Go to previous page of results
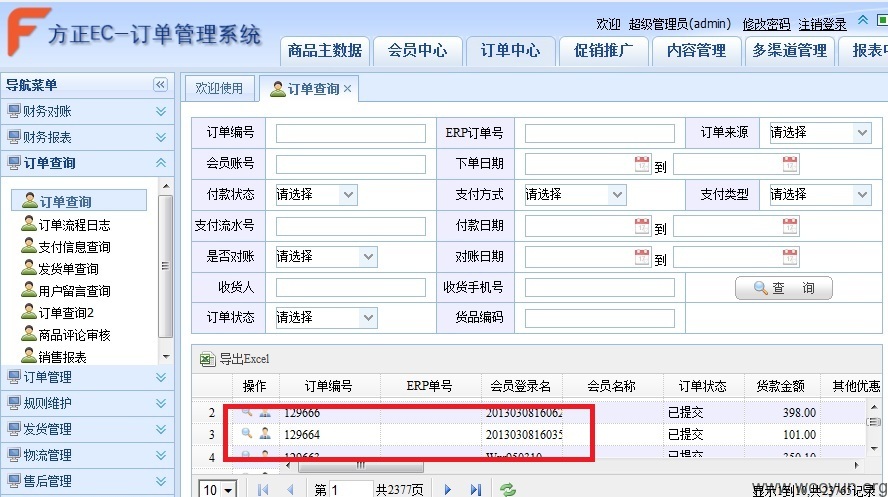 point(290,490)
